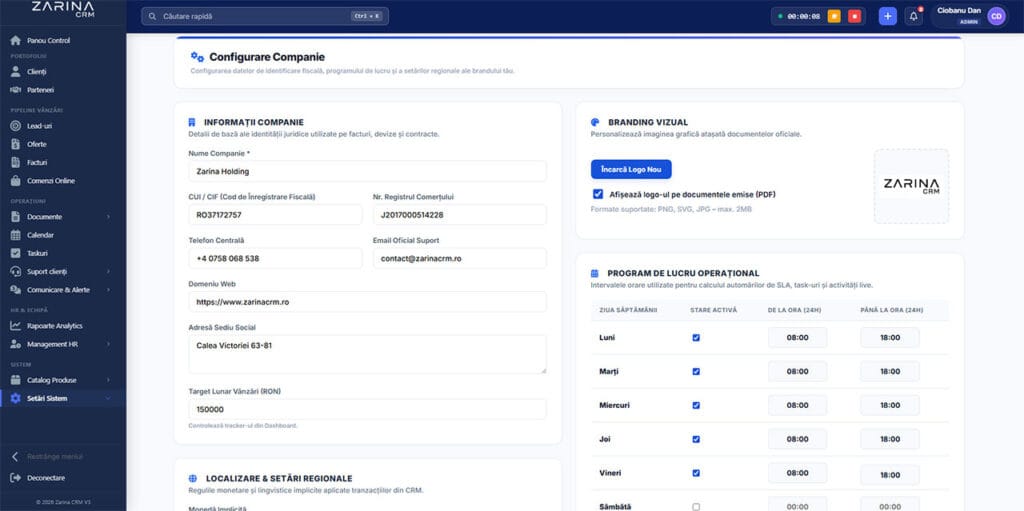The image size is (1024, 511).
Task: Open the Taskuri menu item
Action: (63, 253)
